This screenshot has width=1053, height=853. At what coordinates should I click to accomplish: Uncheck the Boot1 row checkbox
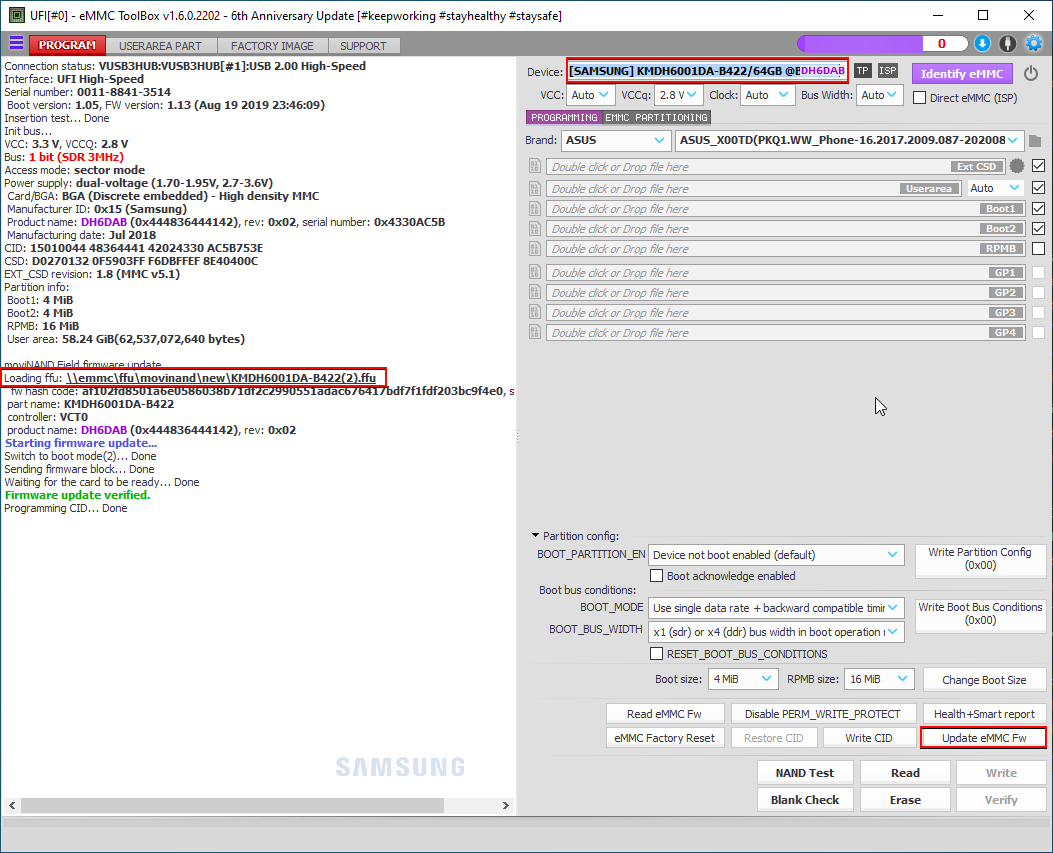point(1038,208)
